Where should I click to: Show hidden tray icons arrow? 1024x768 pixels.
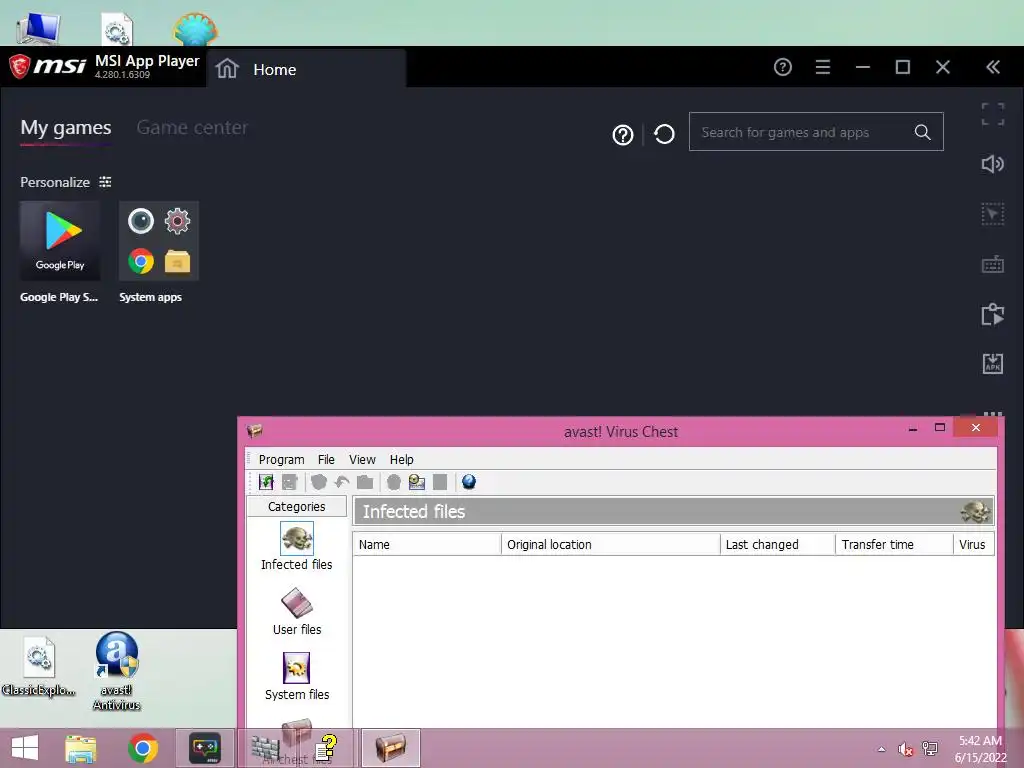882,749
